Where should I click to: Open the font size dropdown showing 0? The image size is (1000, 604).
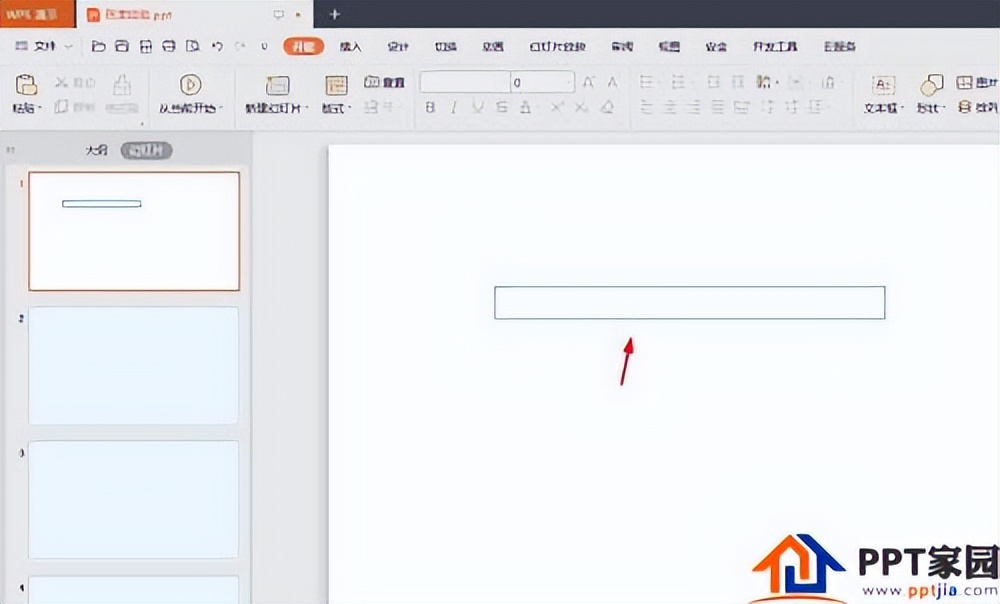[542, 82]
